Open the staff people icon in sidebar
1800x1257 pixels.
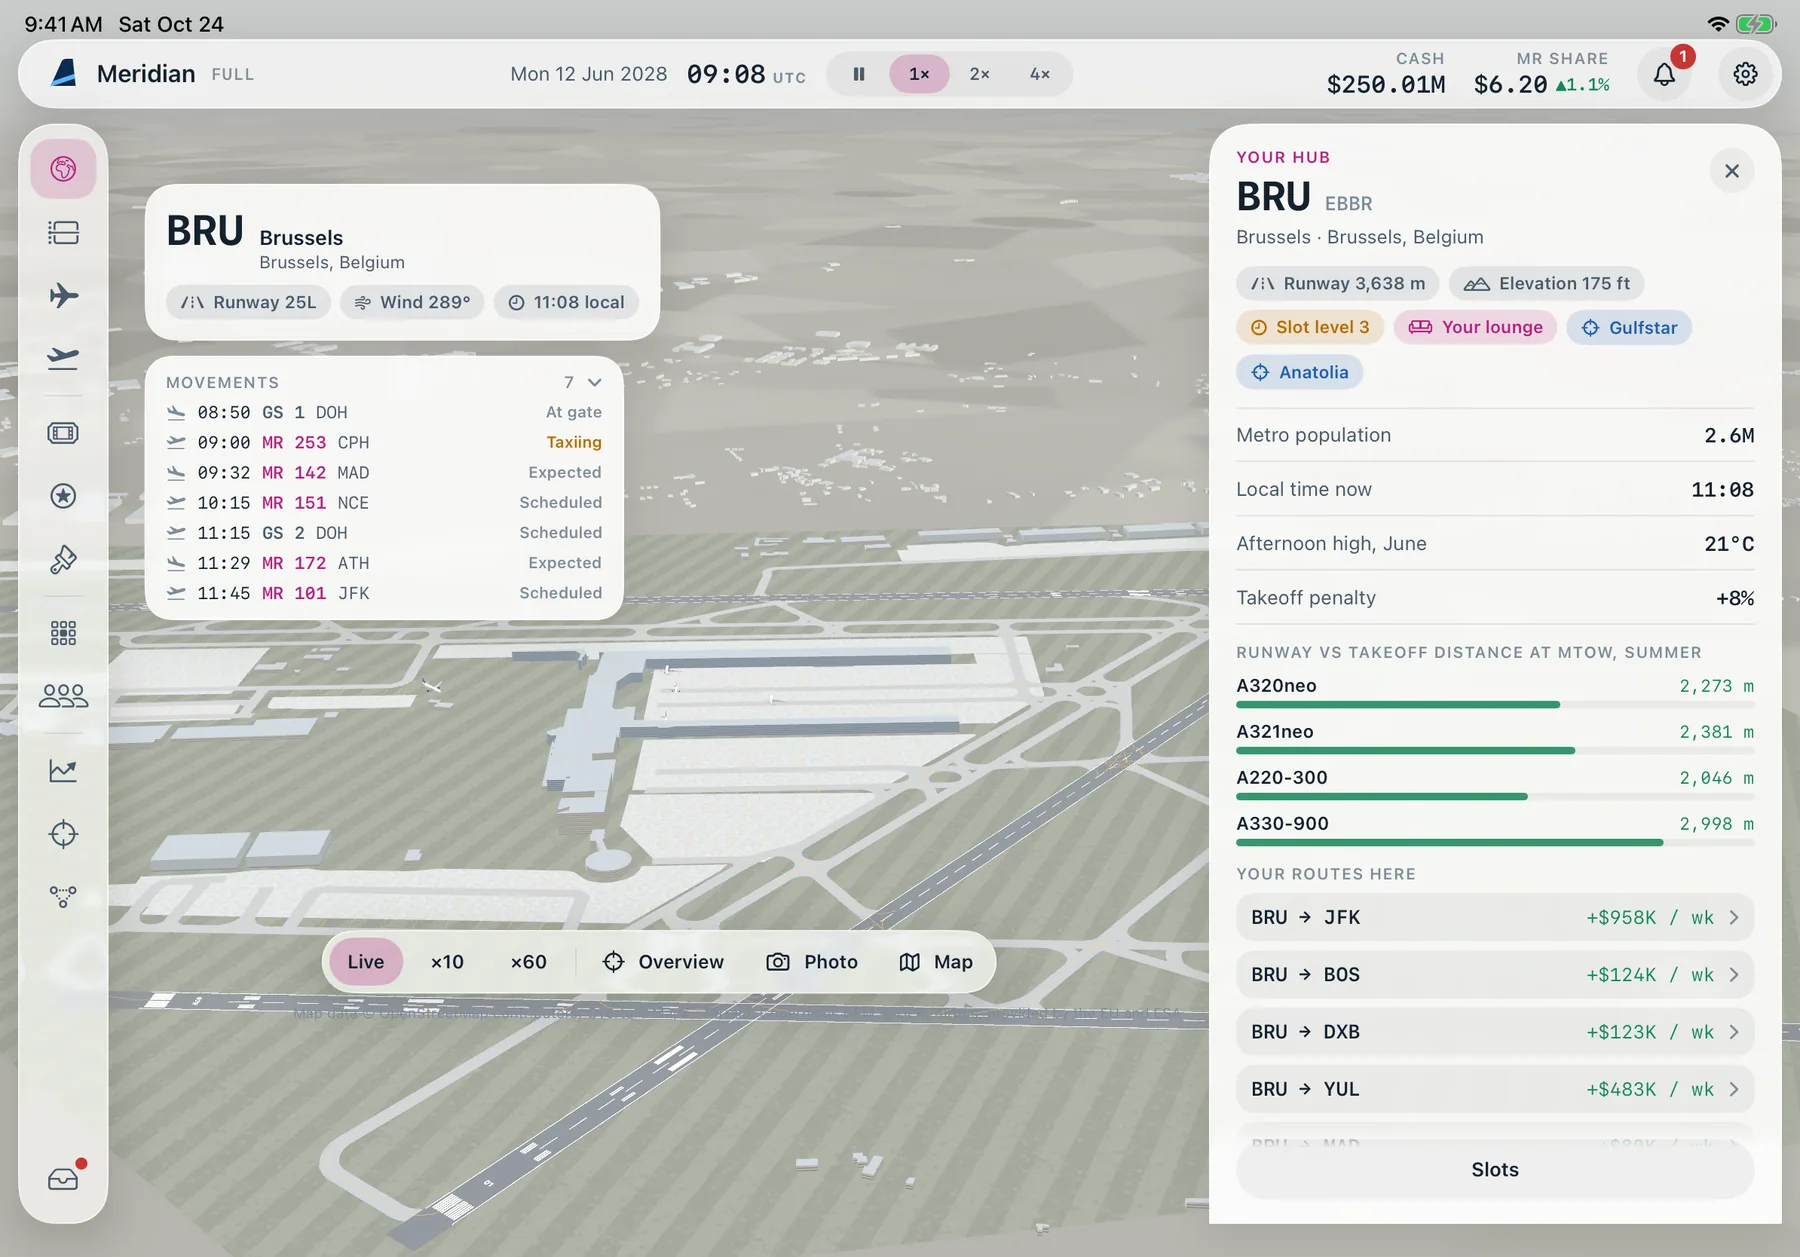[x=63, y=696]
